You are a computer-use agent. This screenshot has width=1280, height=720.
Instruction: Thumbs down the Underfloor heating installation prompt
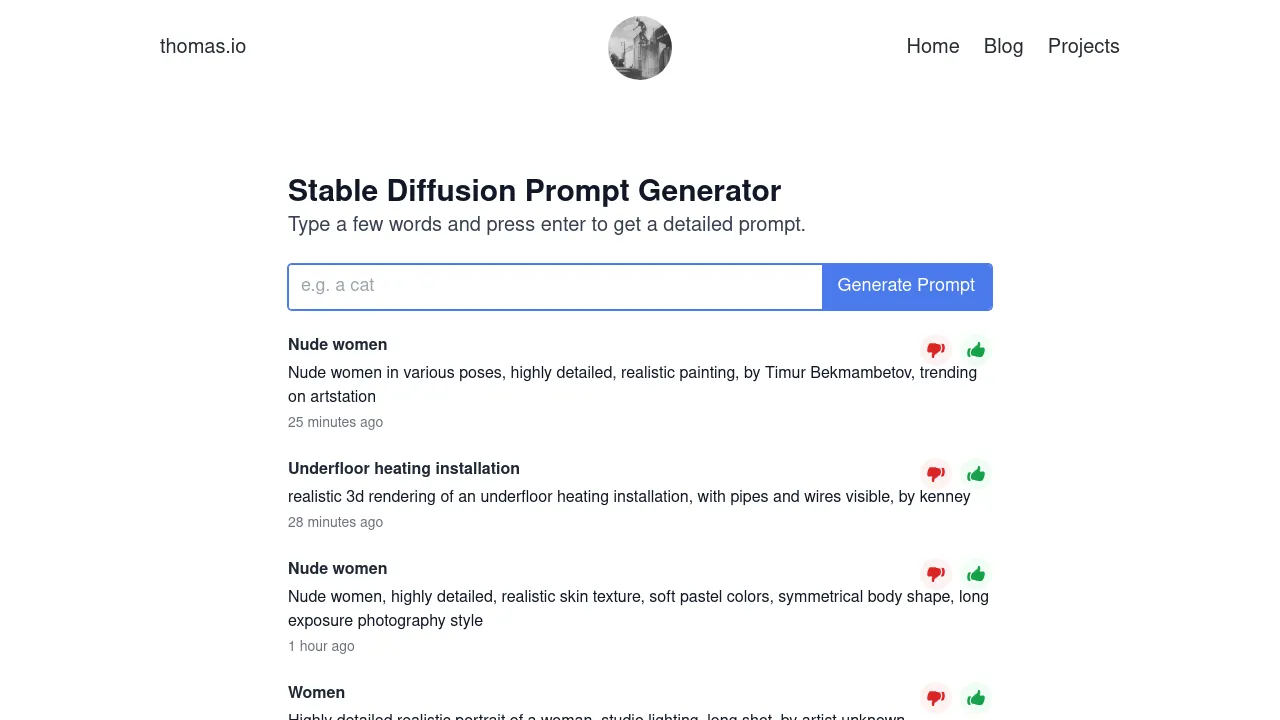936,473
